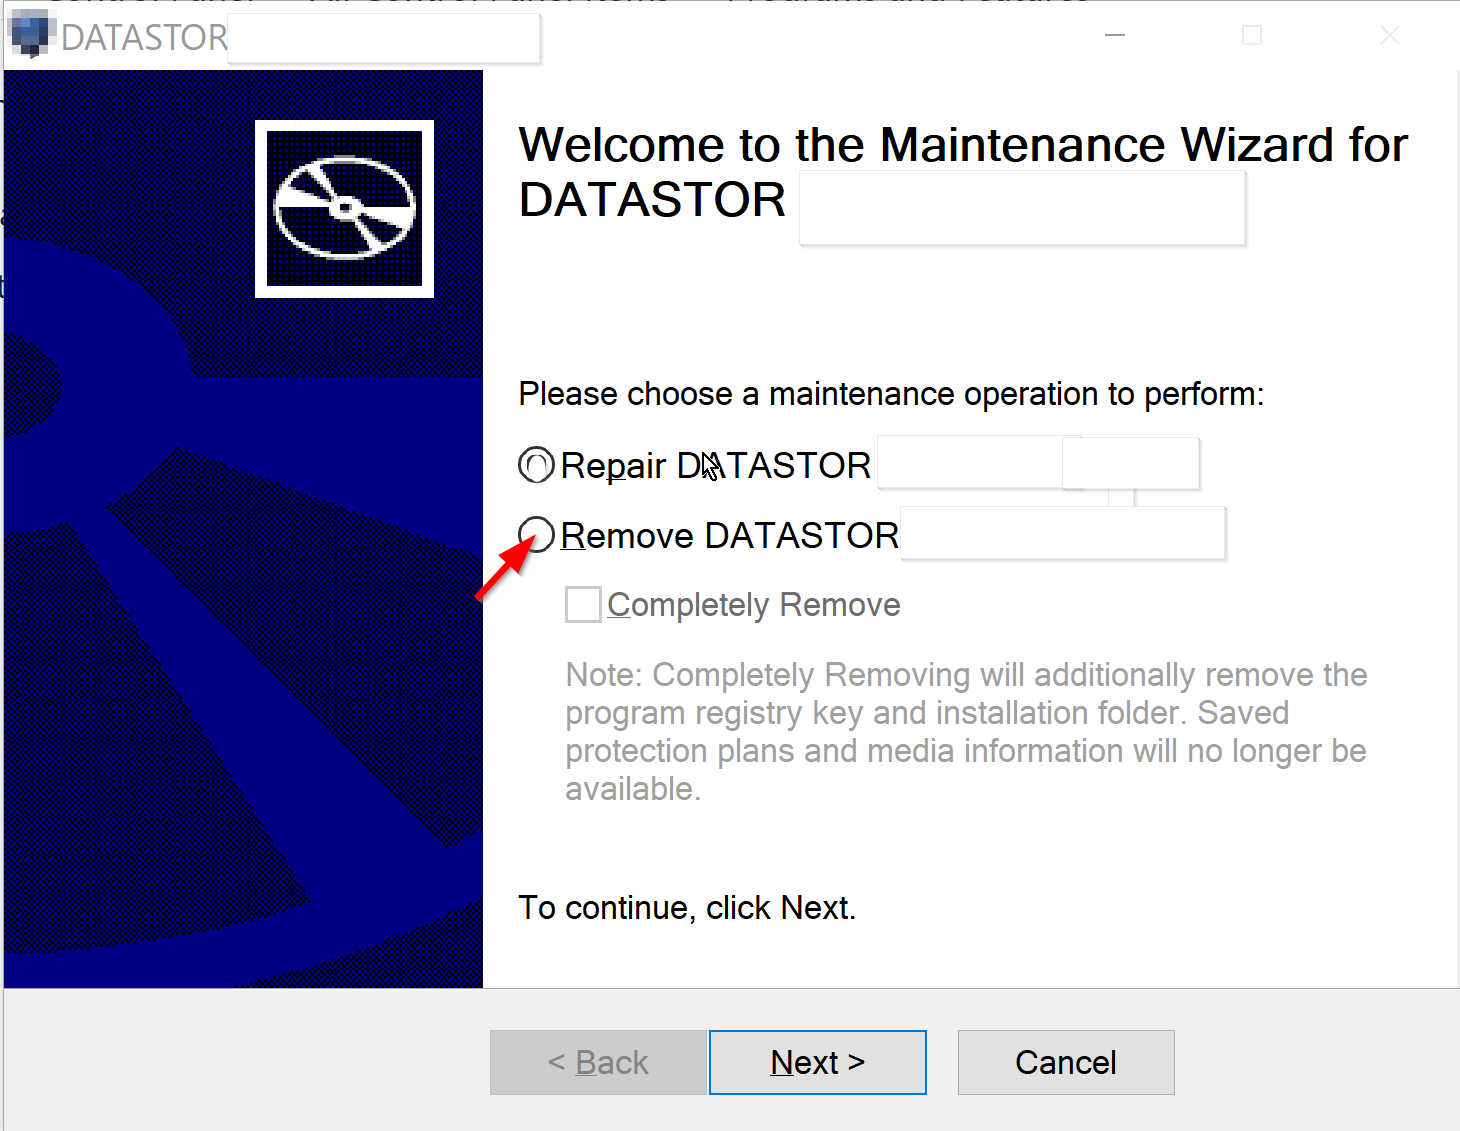1460x1131 pixels.
Task: Click the 'Completely Remove' label text
Action: [x=754, y=605]
